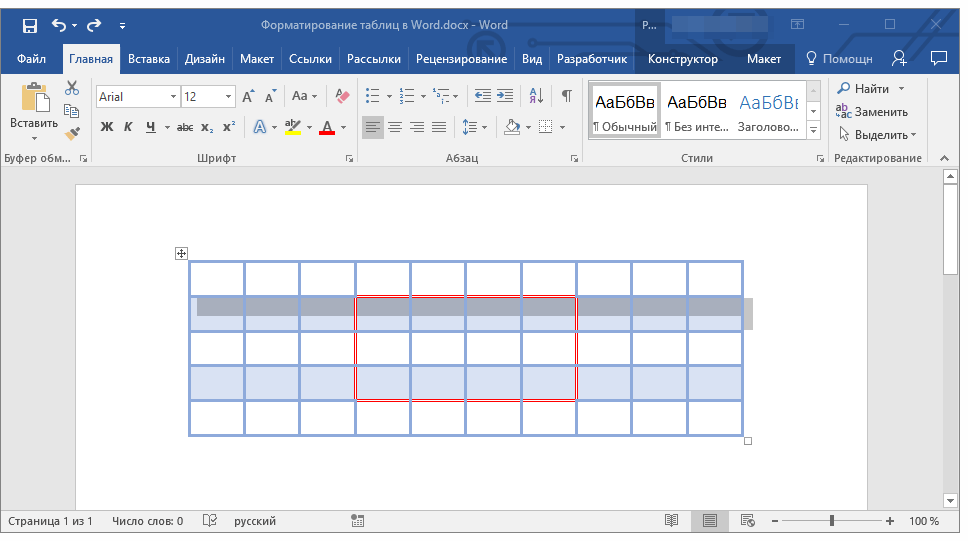This screenshot has width=968, height=541.
Task: Open the font size dropdown
Action: [x=229, y=97]
